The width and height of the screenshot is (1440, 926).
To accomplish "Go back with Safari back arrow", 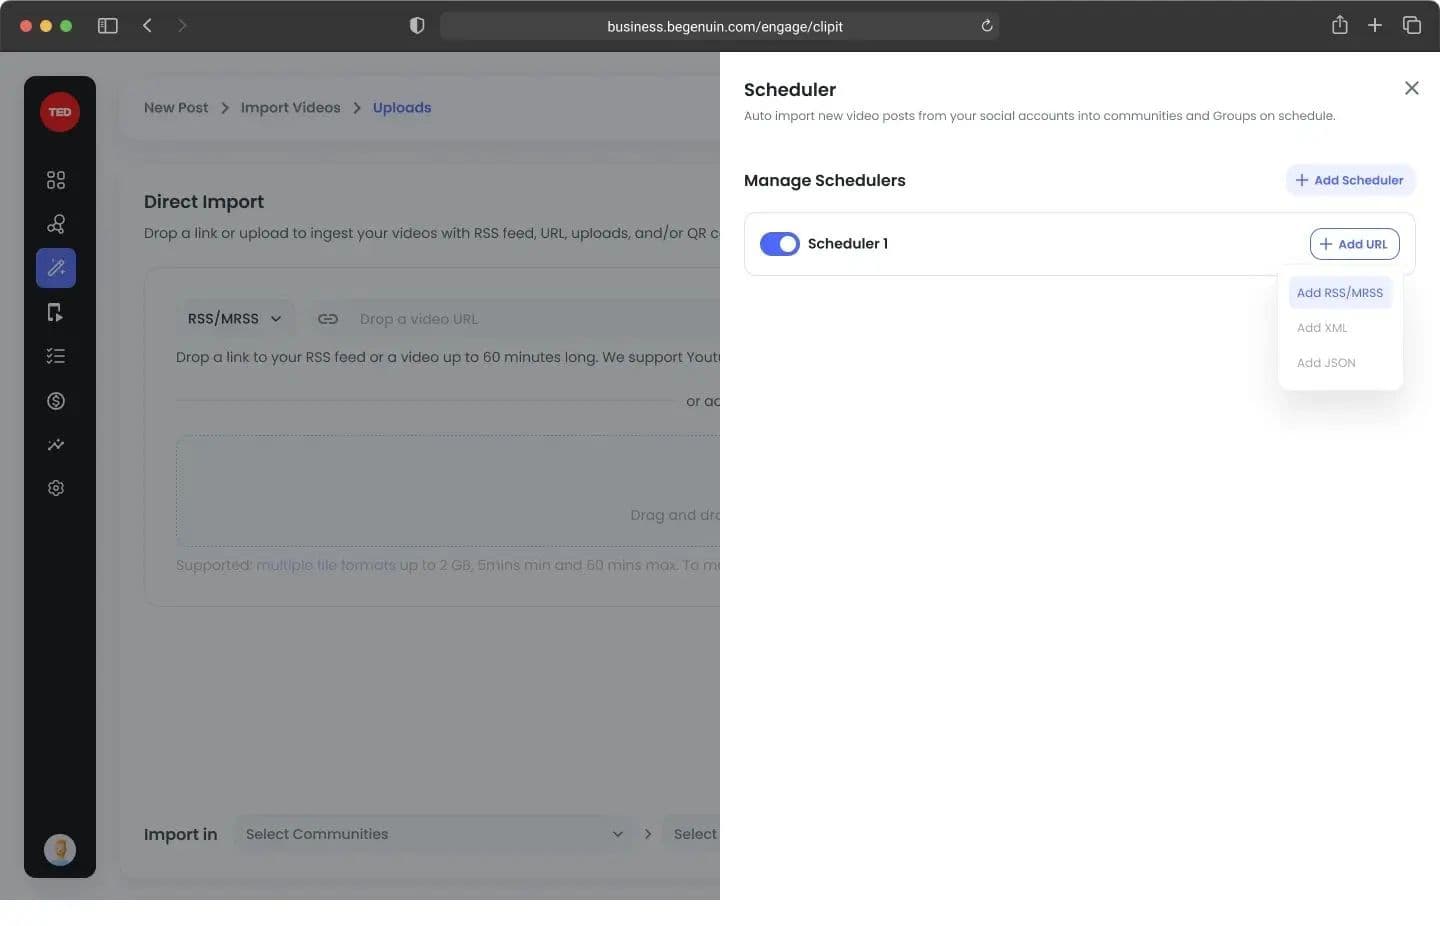I will pos(147,26).
